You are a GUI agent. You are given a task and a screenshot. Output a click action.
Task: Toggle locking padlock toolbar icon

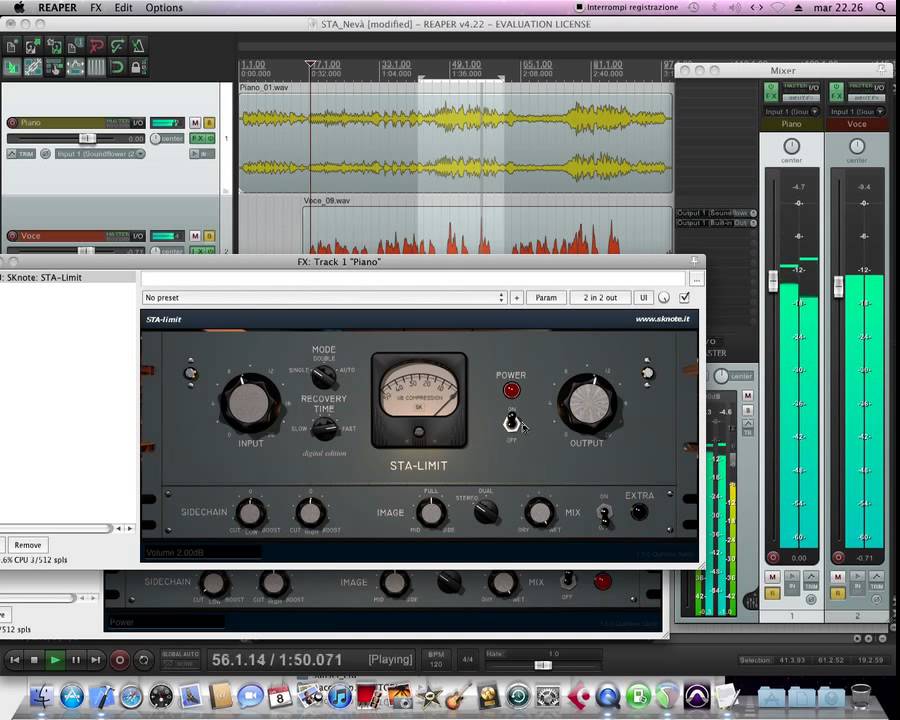(138, 67)
